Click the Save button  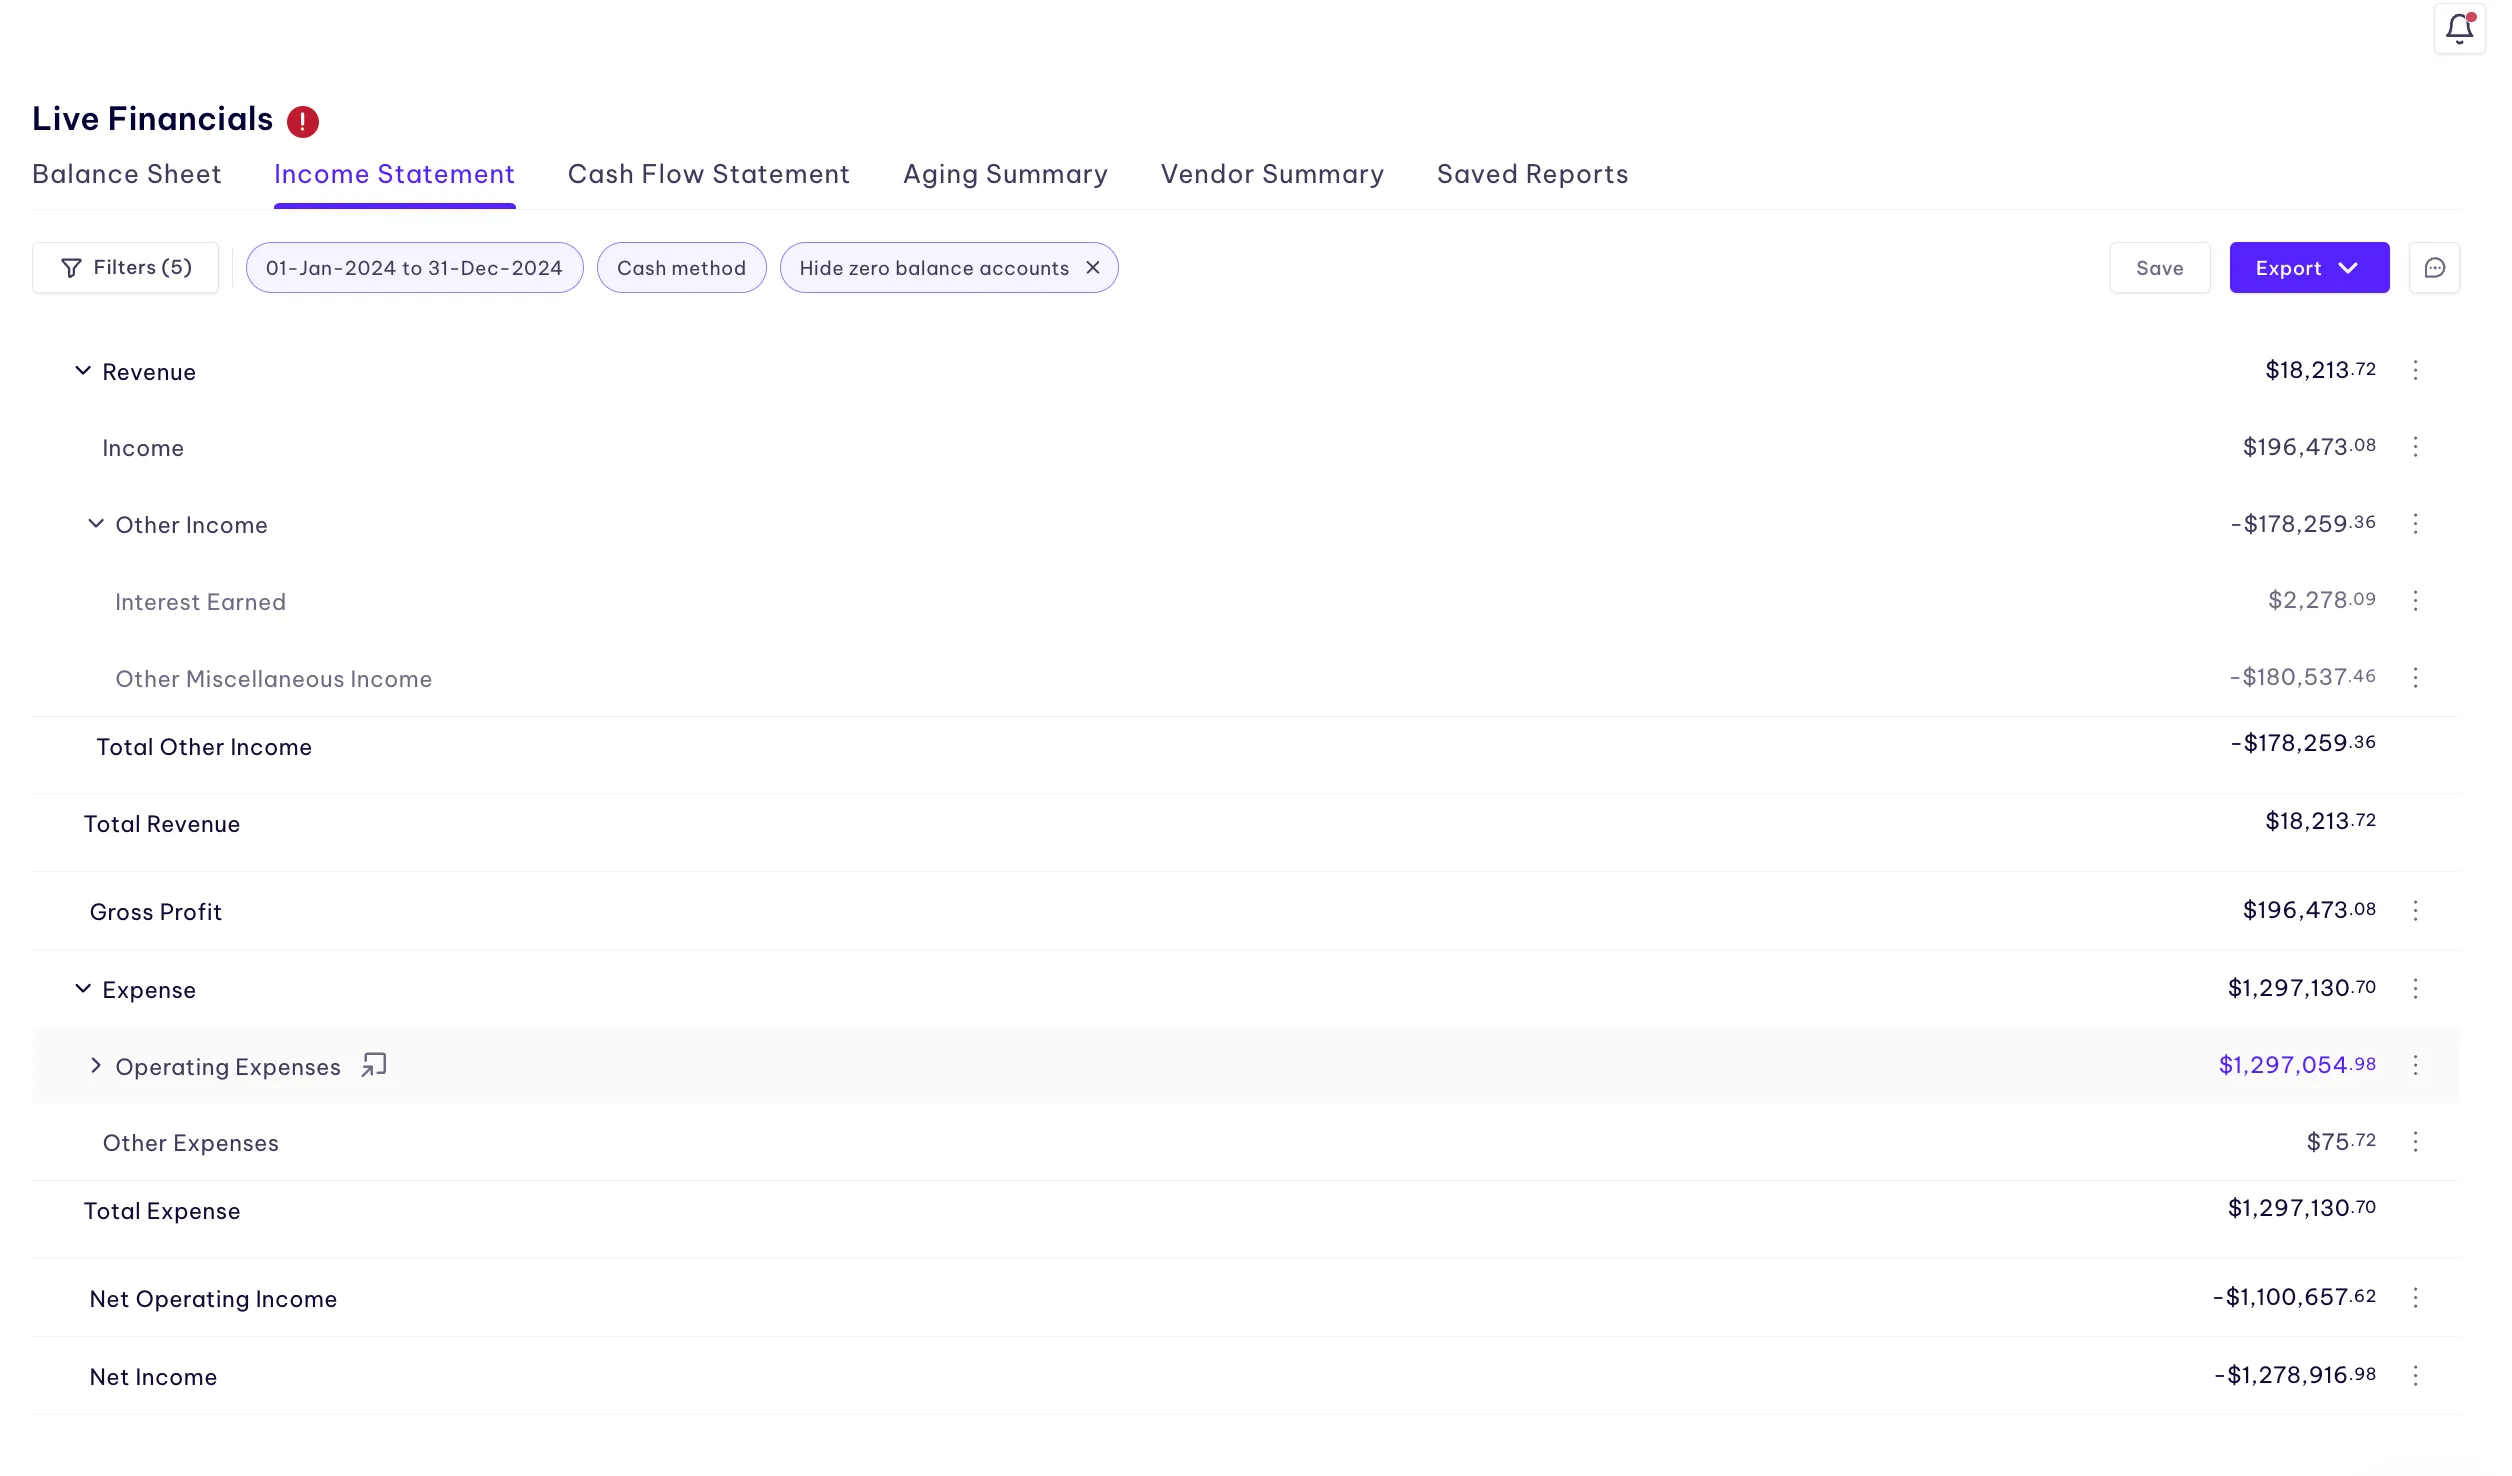tap(2159, 268)
